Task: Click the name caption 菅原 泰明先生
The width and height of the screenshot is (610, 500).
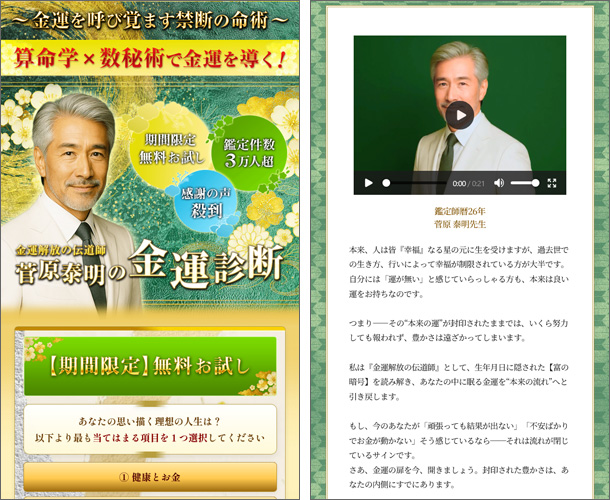Action: [x=460, y=225]
